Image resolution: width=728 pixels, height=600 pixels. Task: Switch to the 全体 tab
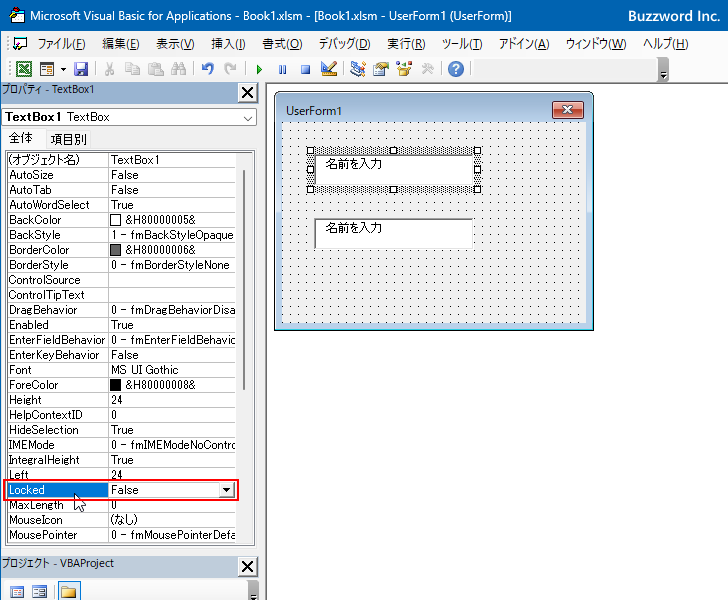[x=21, y=138]
